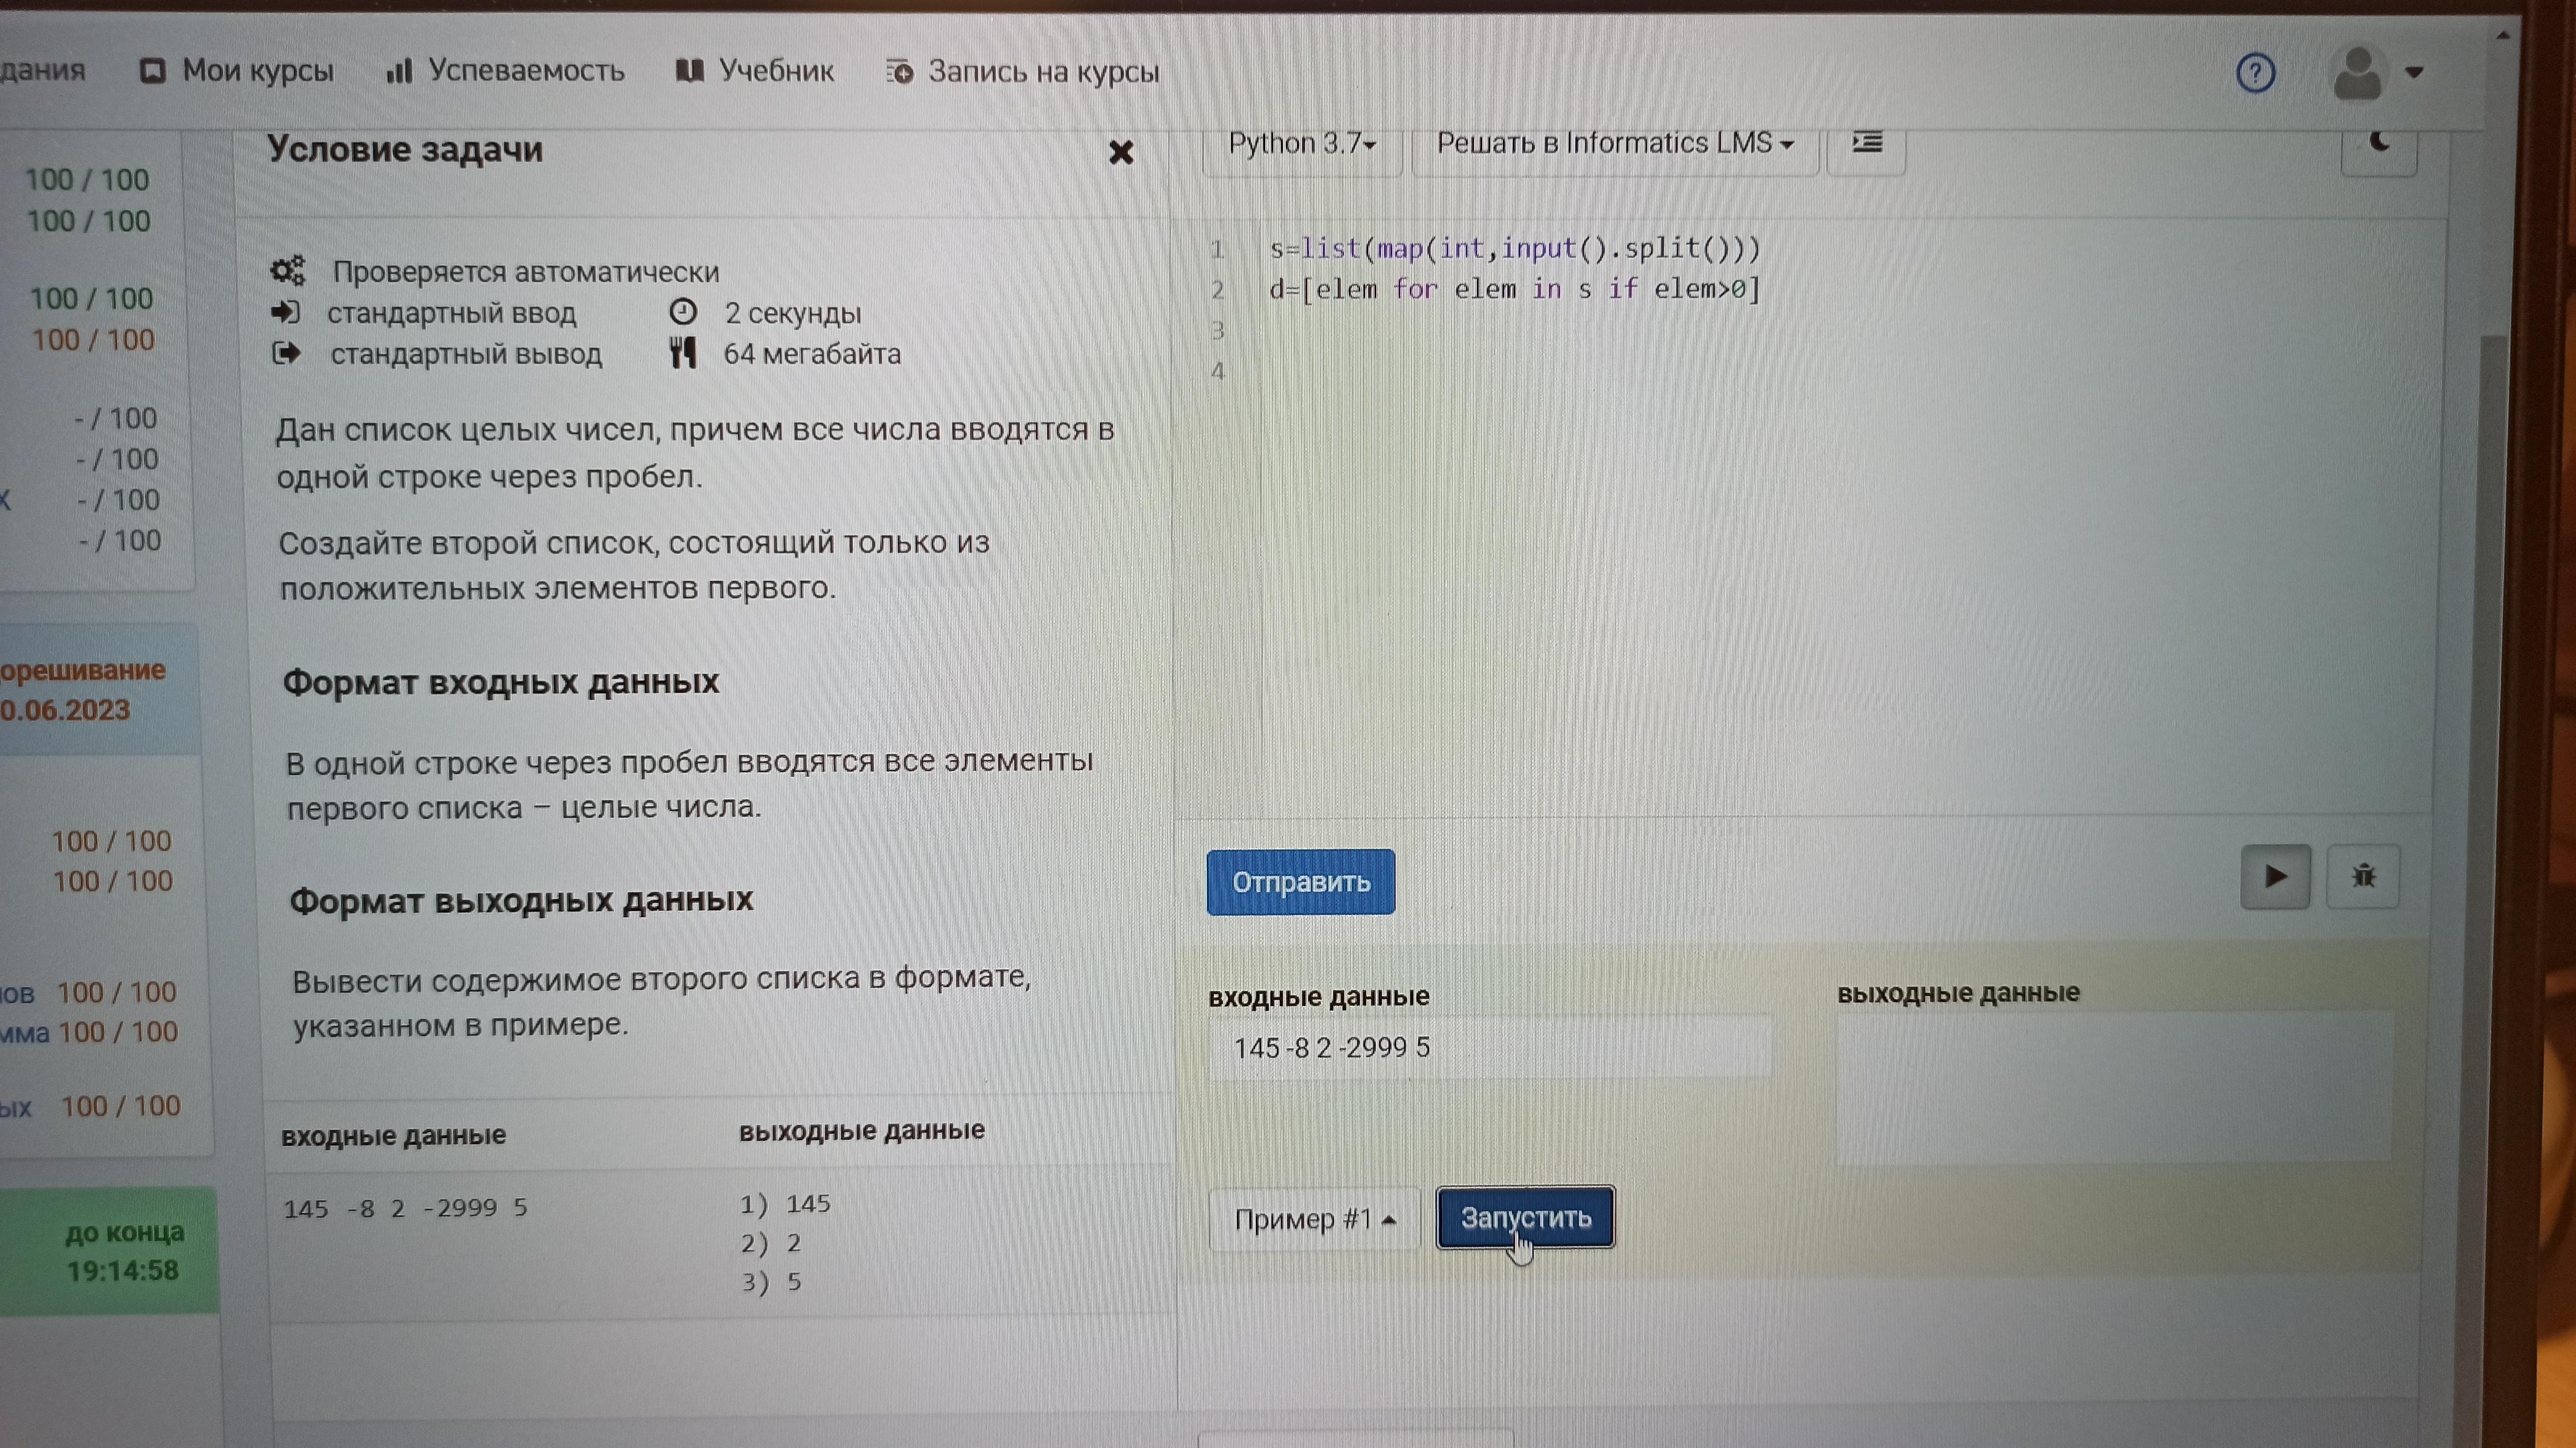The image size is (2576, 1448).
Task: Close the Условие задачи panel
Action: tap(1121, 153)
